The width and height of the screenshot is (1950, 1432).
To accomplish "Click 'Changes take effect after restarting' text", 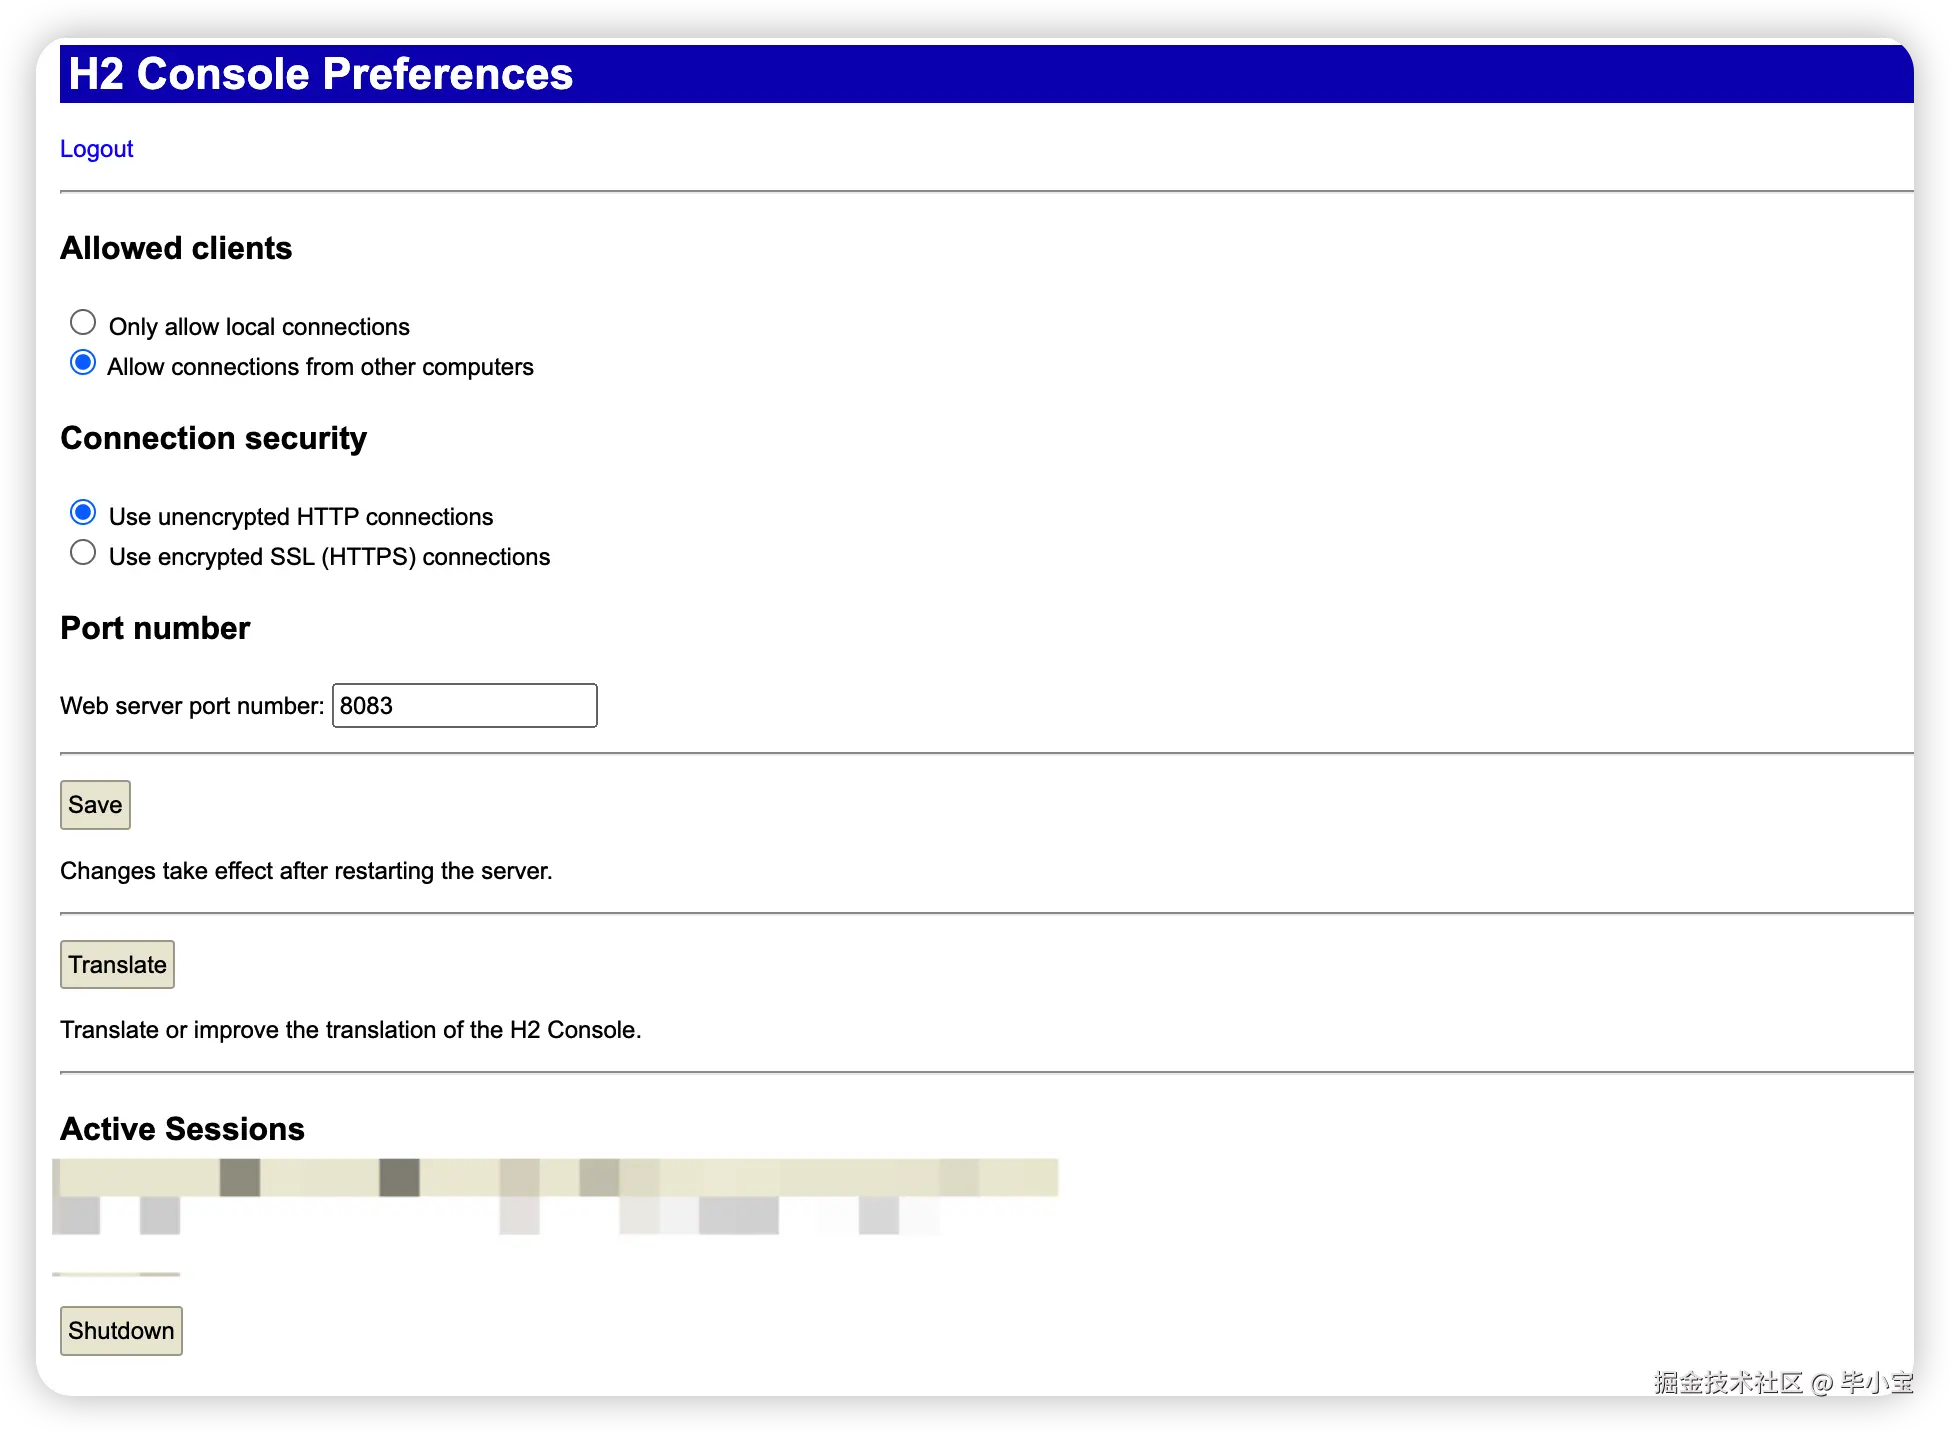I will click(x=306, y=871).
